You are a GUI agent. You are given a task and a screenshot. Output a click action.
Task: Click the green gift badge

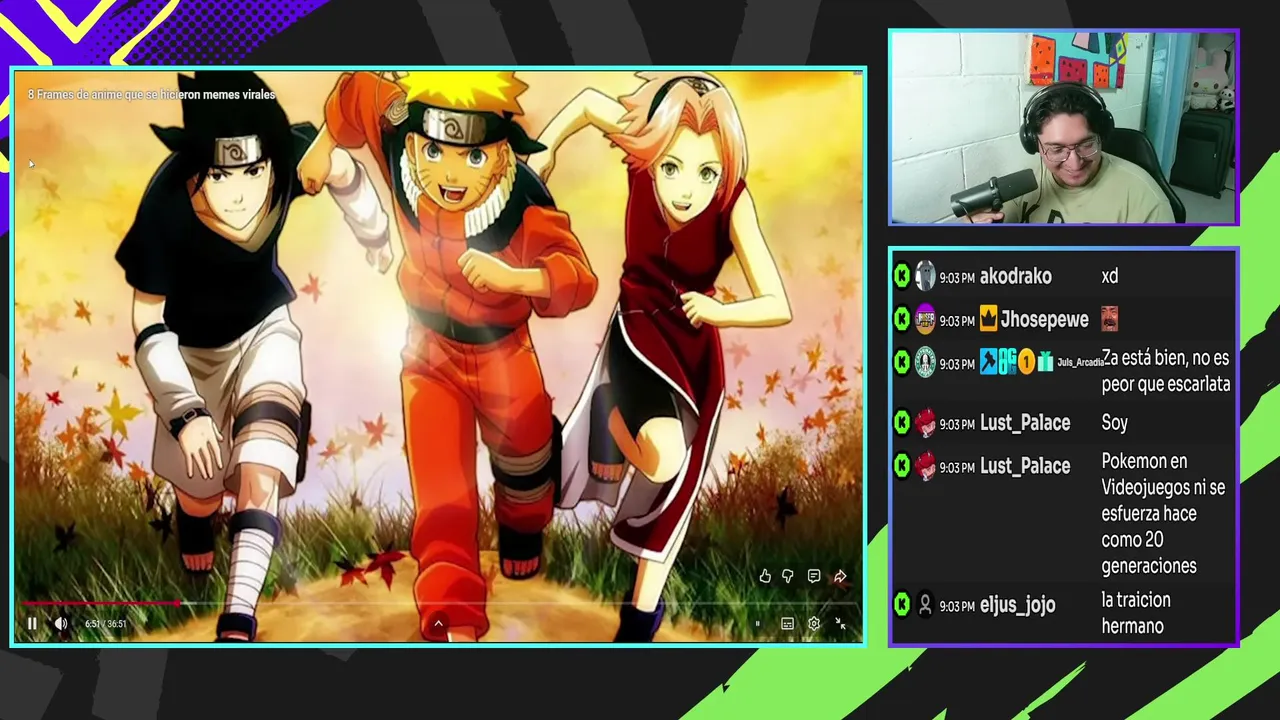1046,362
